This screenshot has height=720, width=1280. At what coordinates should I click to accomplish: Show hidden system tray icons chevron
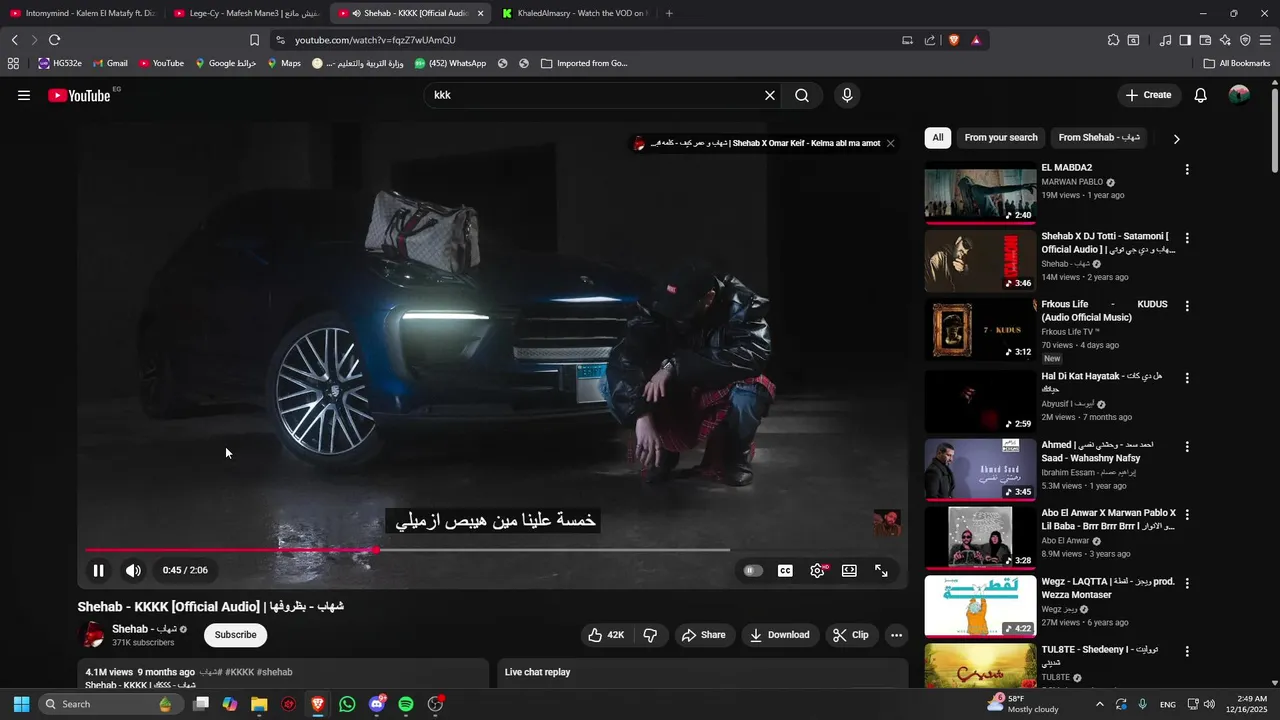1099,704
